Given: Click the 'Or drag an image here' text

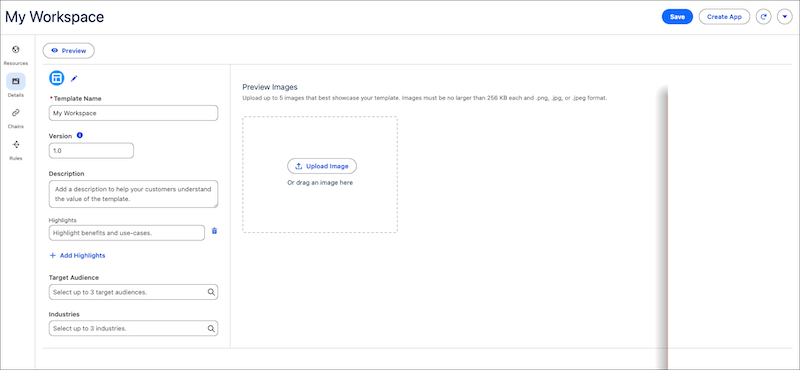Looking at the screenshot, I should [x=320, y=182].
